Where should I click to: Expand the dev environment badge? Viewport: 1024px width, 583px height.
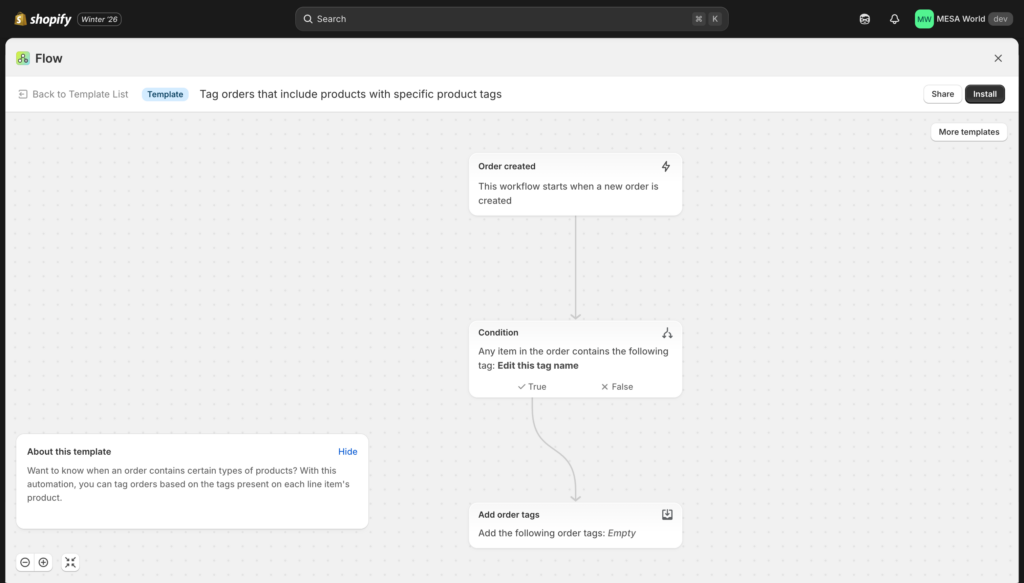tap(1001, 18)
